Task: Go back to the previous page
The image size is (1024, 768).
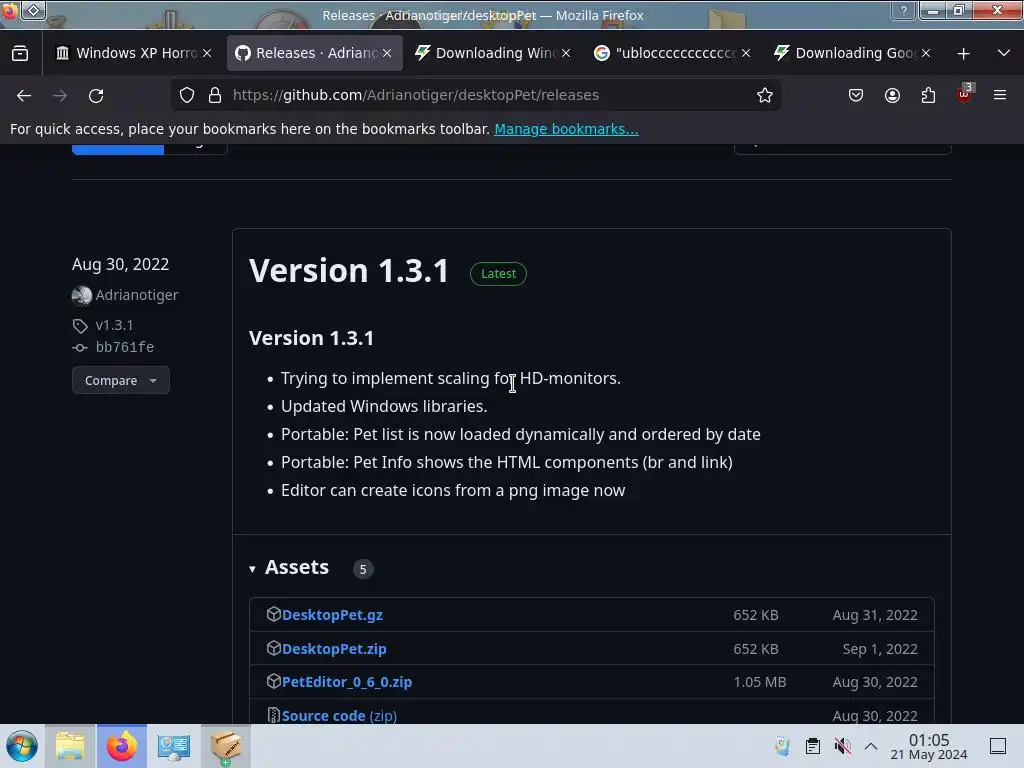Action: (x=24, y=95)
